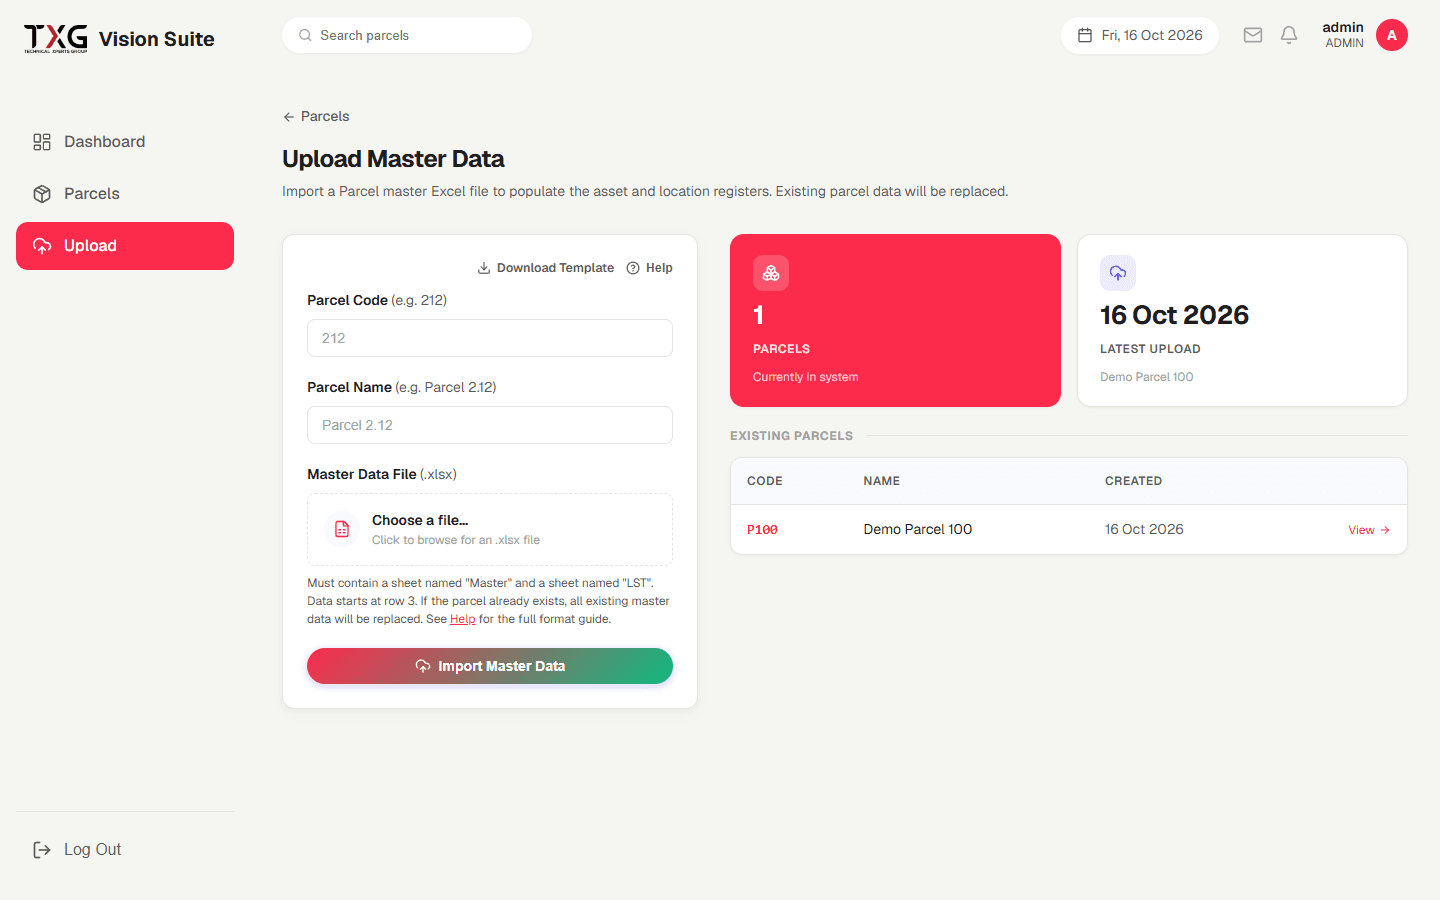
Task: Click the Parcel Name input field
Action: (490, 425)
